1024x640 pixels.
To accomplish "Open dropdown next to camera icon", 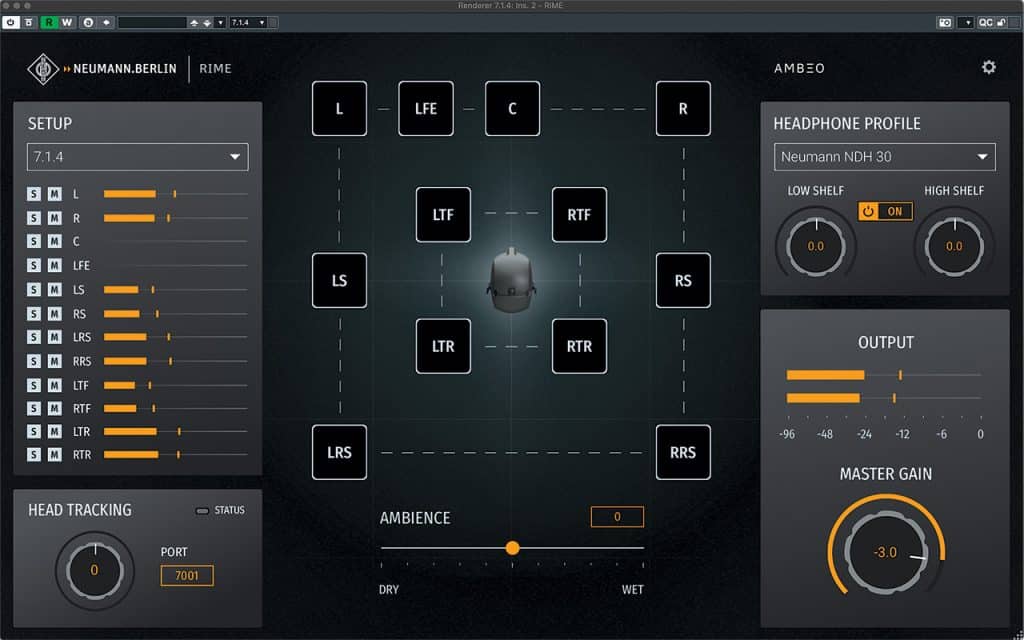I will coord(965,23).
